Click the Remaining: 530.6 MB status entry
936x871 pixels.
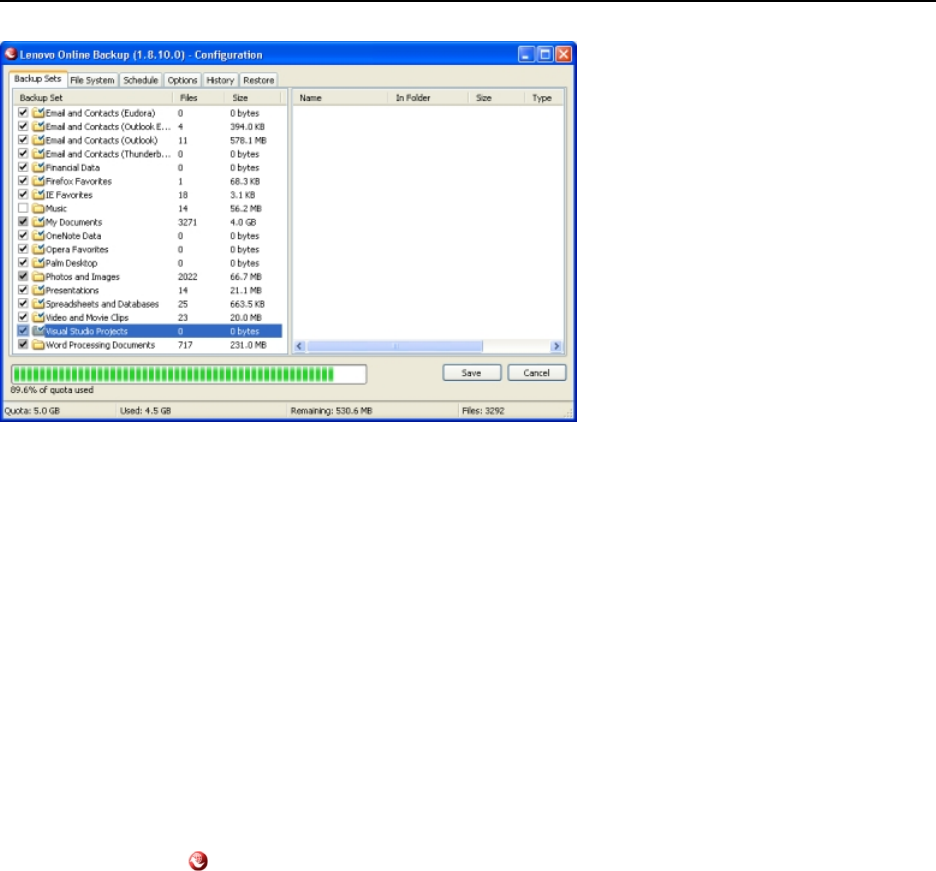331,411
